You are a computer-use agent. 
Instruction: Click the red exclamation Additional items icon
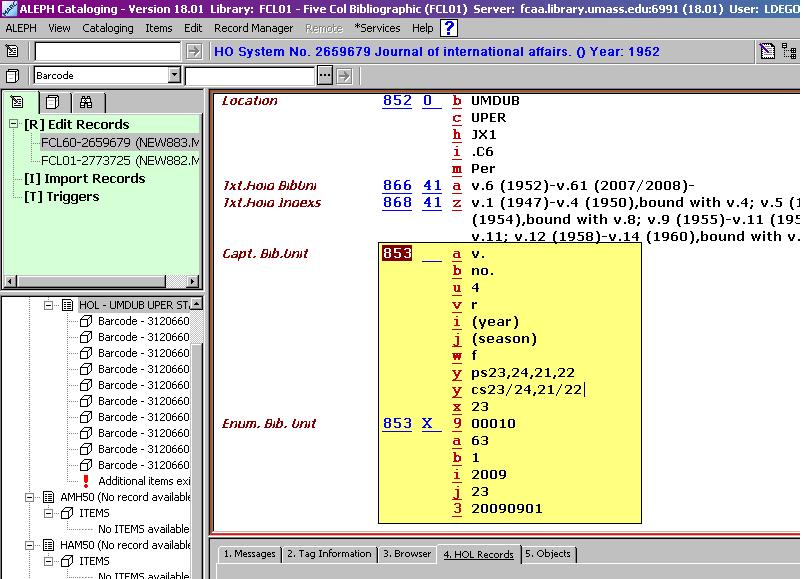point(86,481)
